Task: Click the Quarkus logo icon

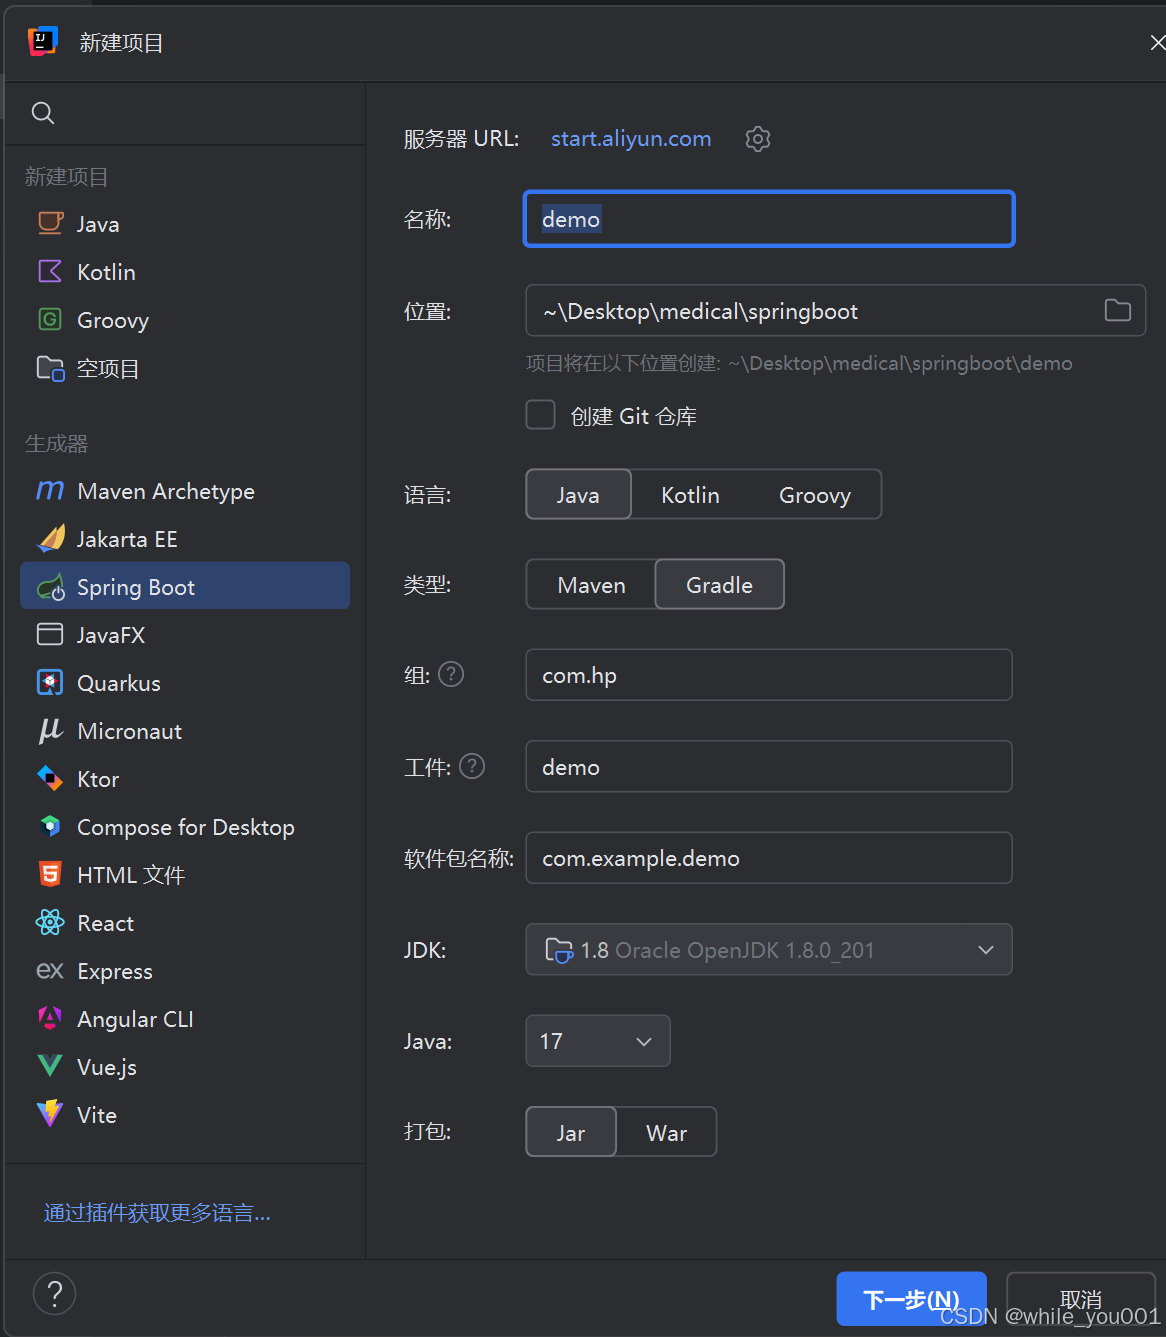Action: [50, 683]
